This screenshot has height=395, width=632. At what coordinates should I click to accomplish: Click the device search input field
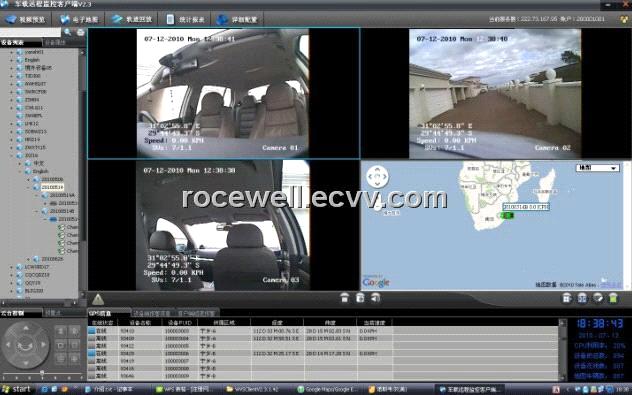31,32
